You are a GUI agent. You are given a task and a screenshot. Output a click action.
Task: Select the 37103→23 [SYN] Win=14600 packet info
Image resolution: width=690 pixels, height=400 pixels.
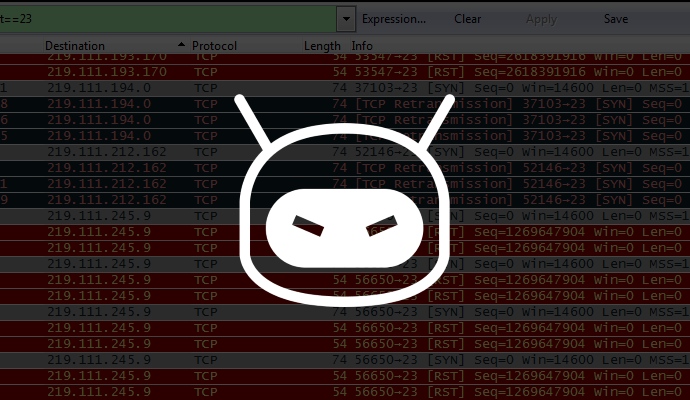(522, 88)
